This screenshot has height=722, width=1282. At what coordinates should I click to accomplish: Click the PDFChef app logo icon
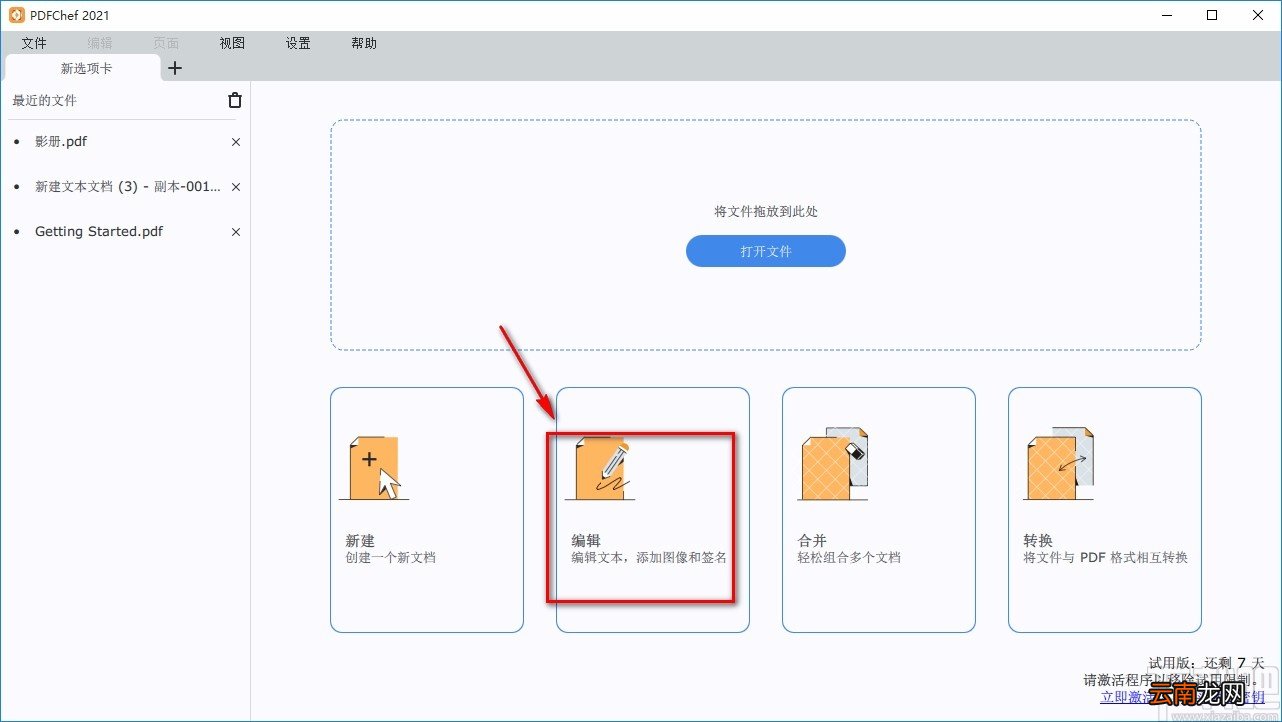point(16,15)
